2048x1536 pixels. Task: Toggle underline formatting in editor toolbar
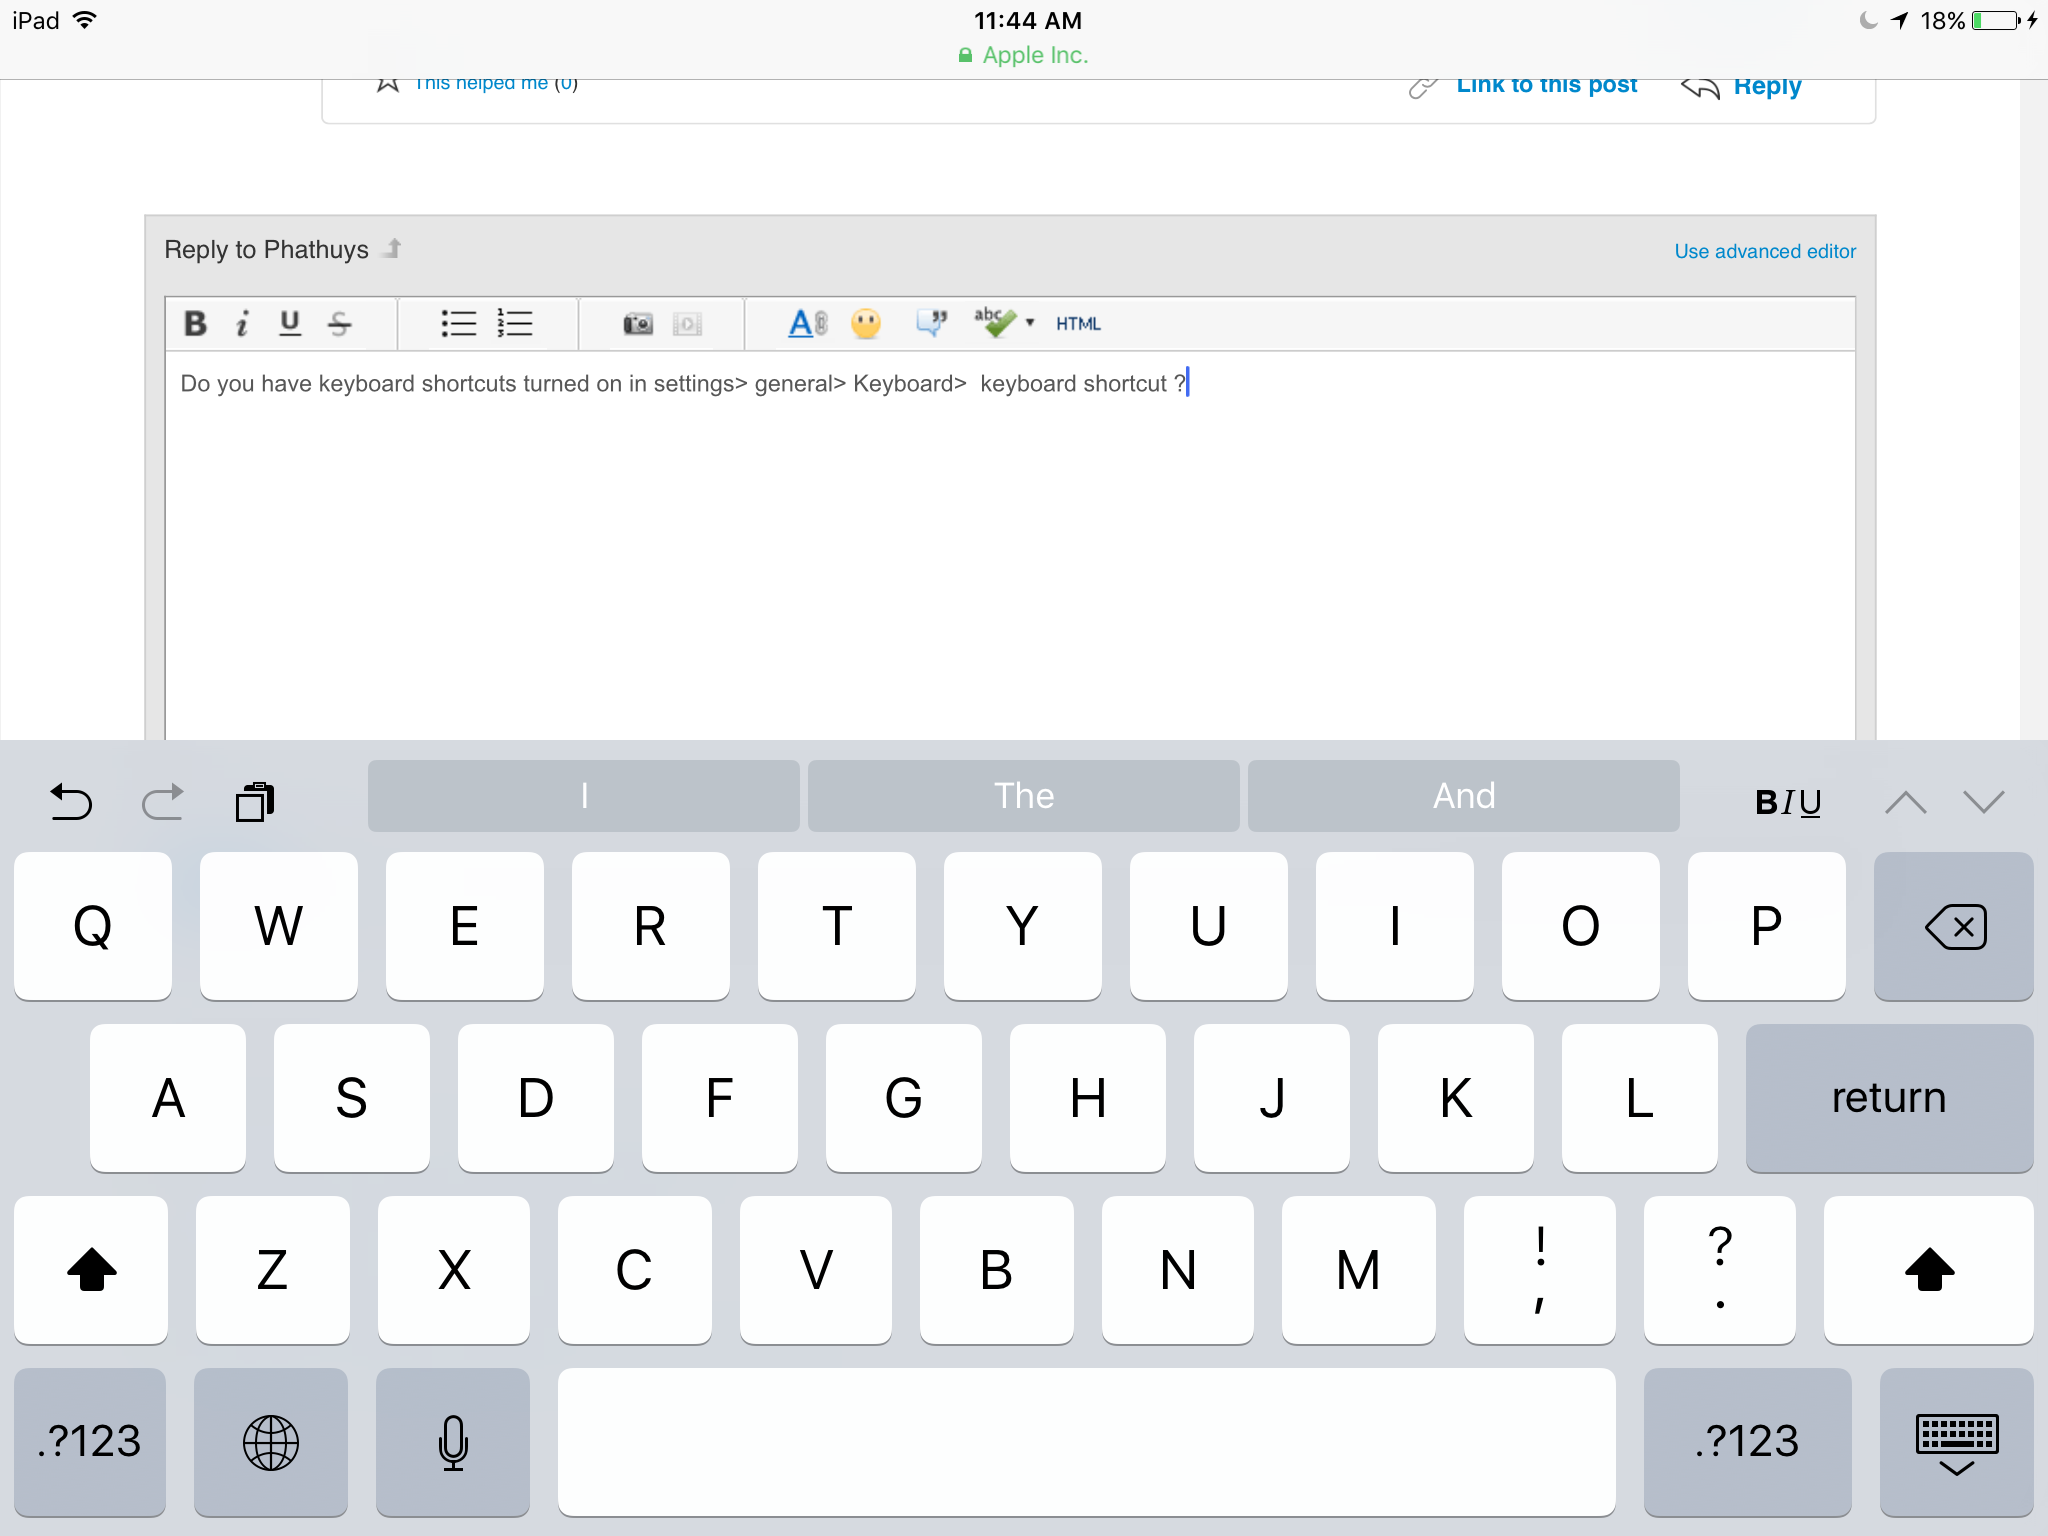pyautogui.click(x=290, y=323)
